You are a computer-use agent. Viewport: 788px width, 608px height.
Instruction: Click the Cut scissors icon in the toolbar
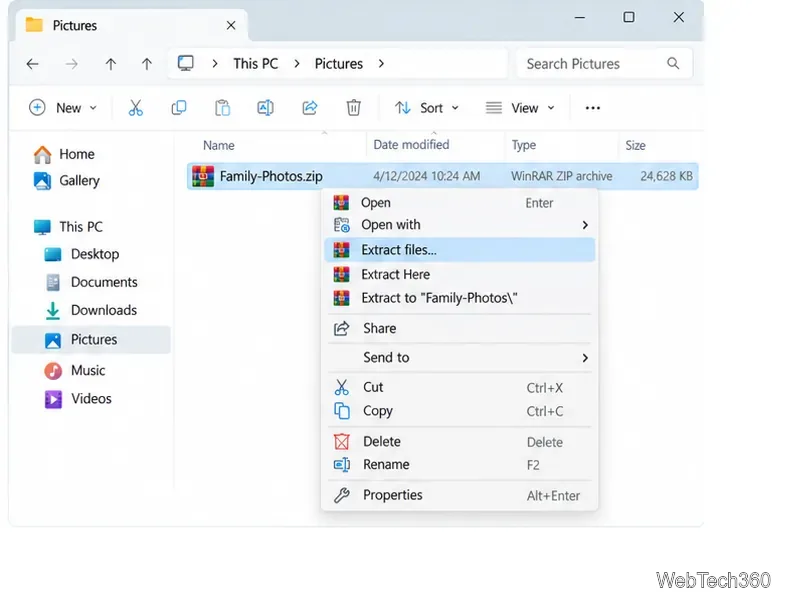tap(135, 108)
